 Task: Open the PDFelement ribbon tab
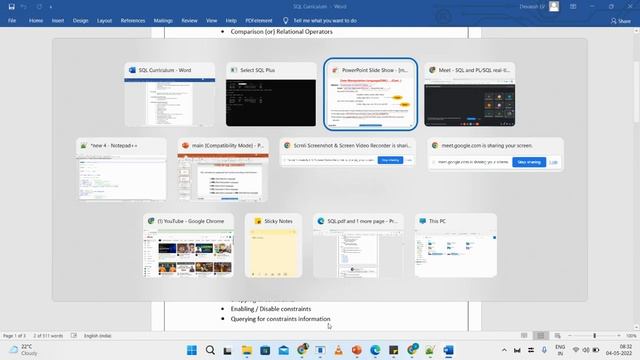(259, 20)
